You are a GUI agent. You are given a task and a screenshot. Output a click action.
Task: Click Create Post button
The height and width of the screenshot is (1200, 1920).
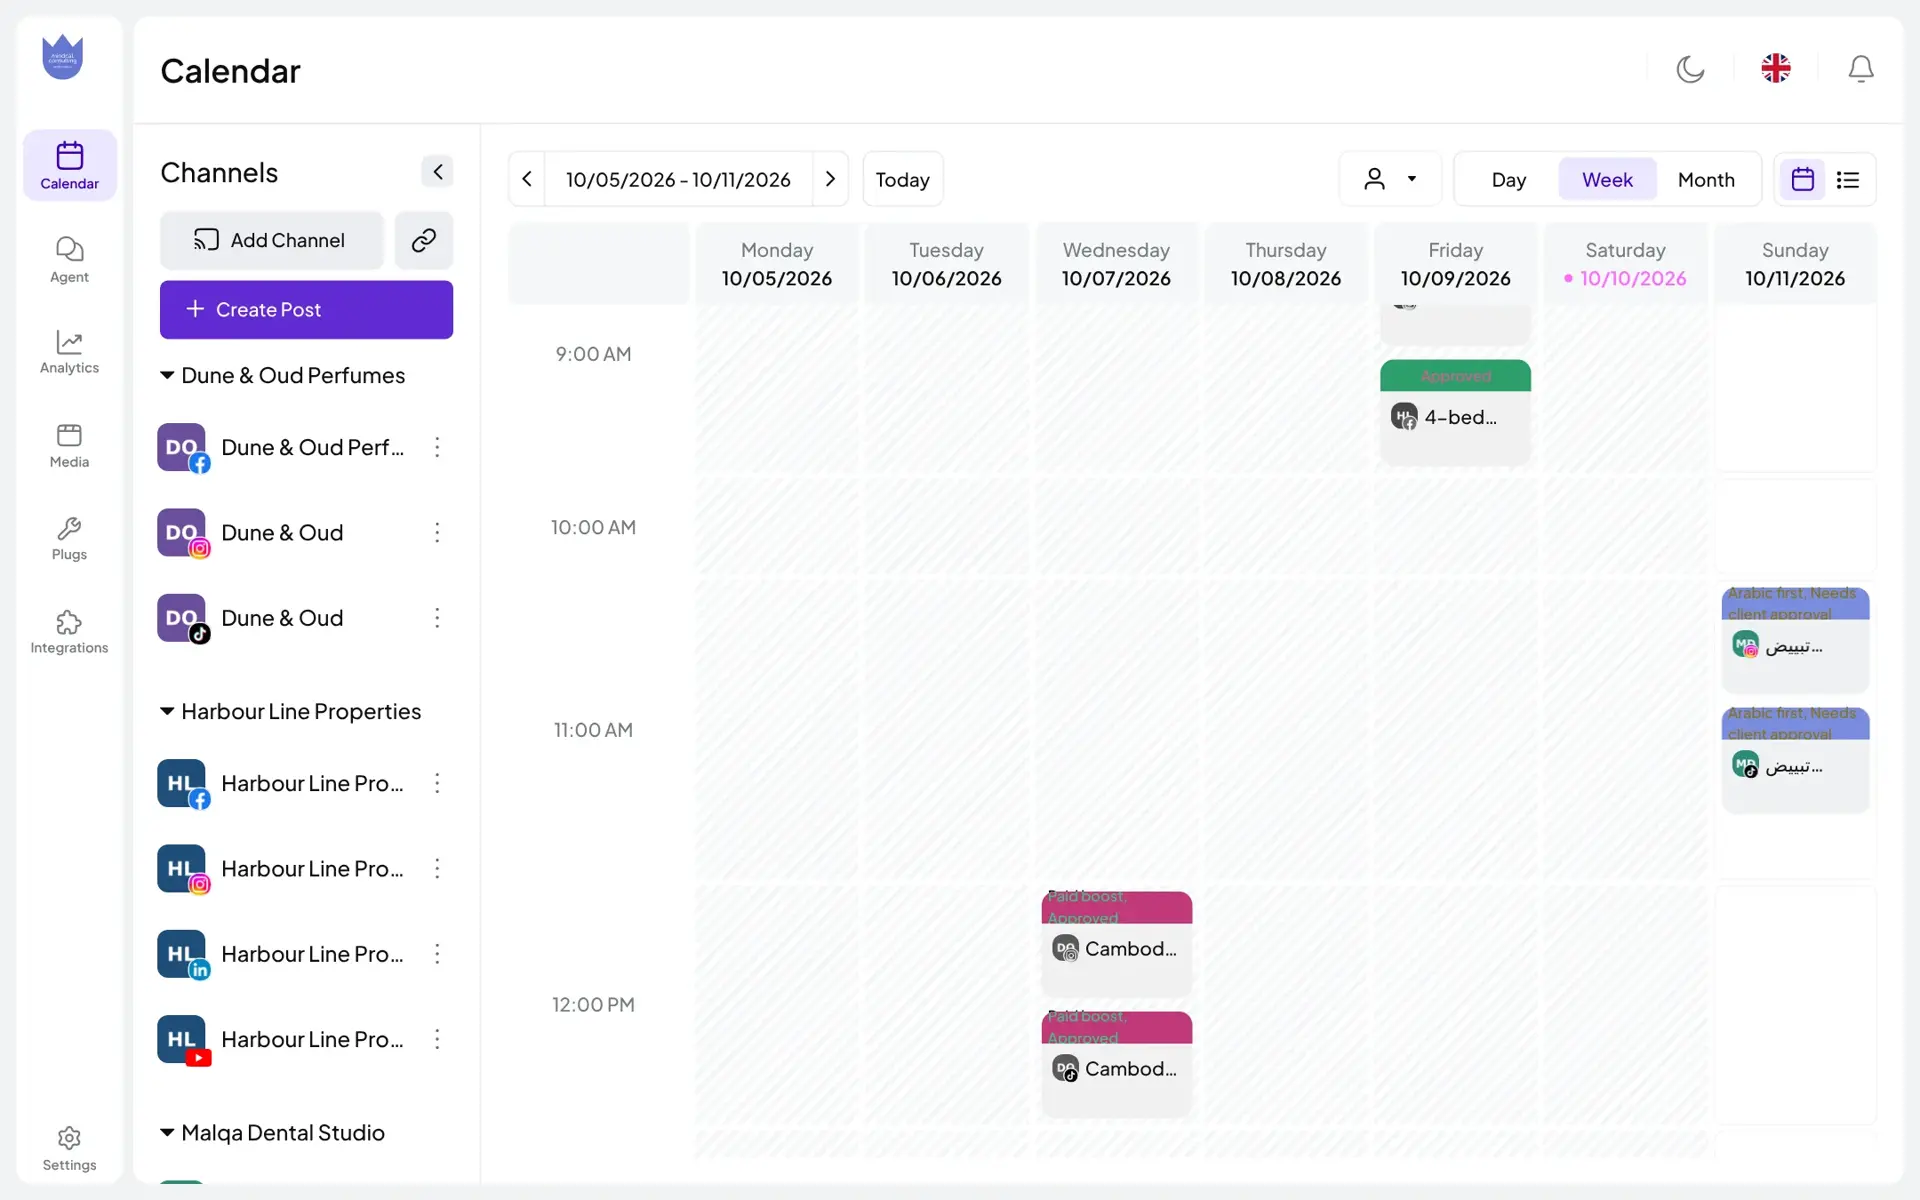click(x=306, y=310)
